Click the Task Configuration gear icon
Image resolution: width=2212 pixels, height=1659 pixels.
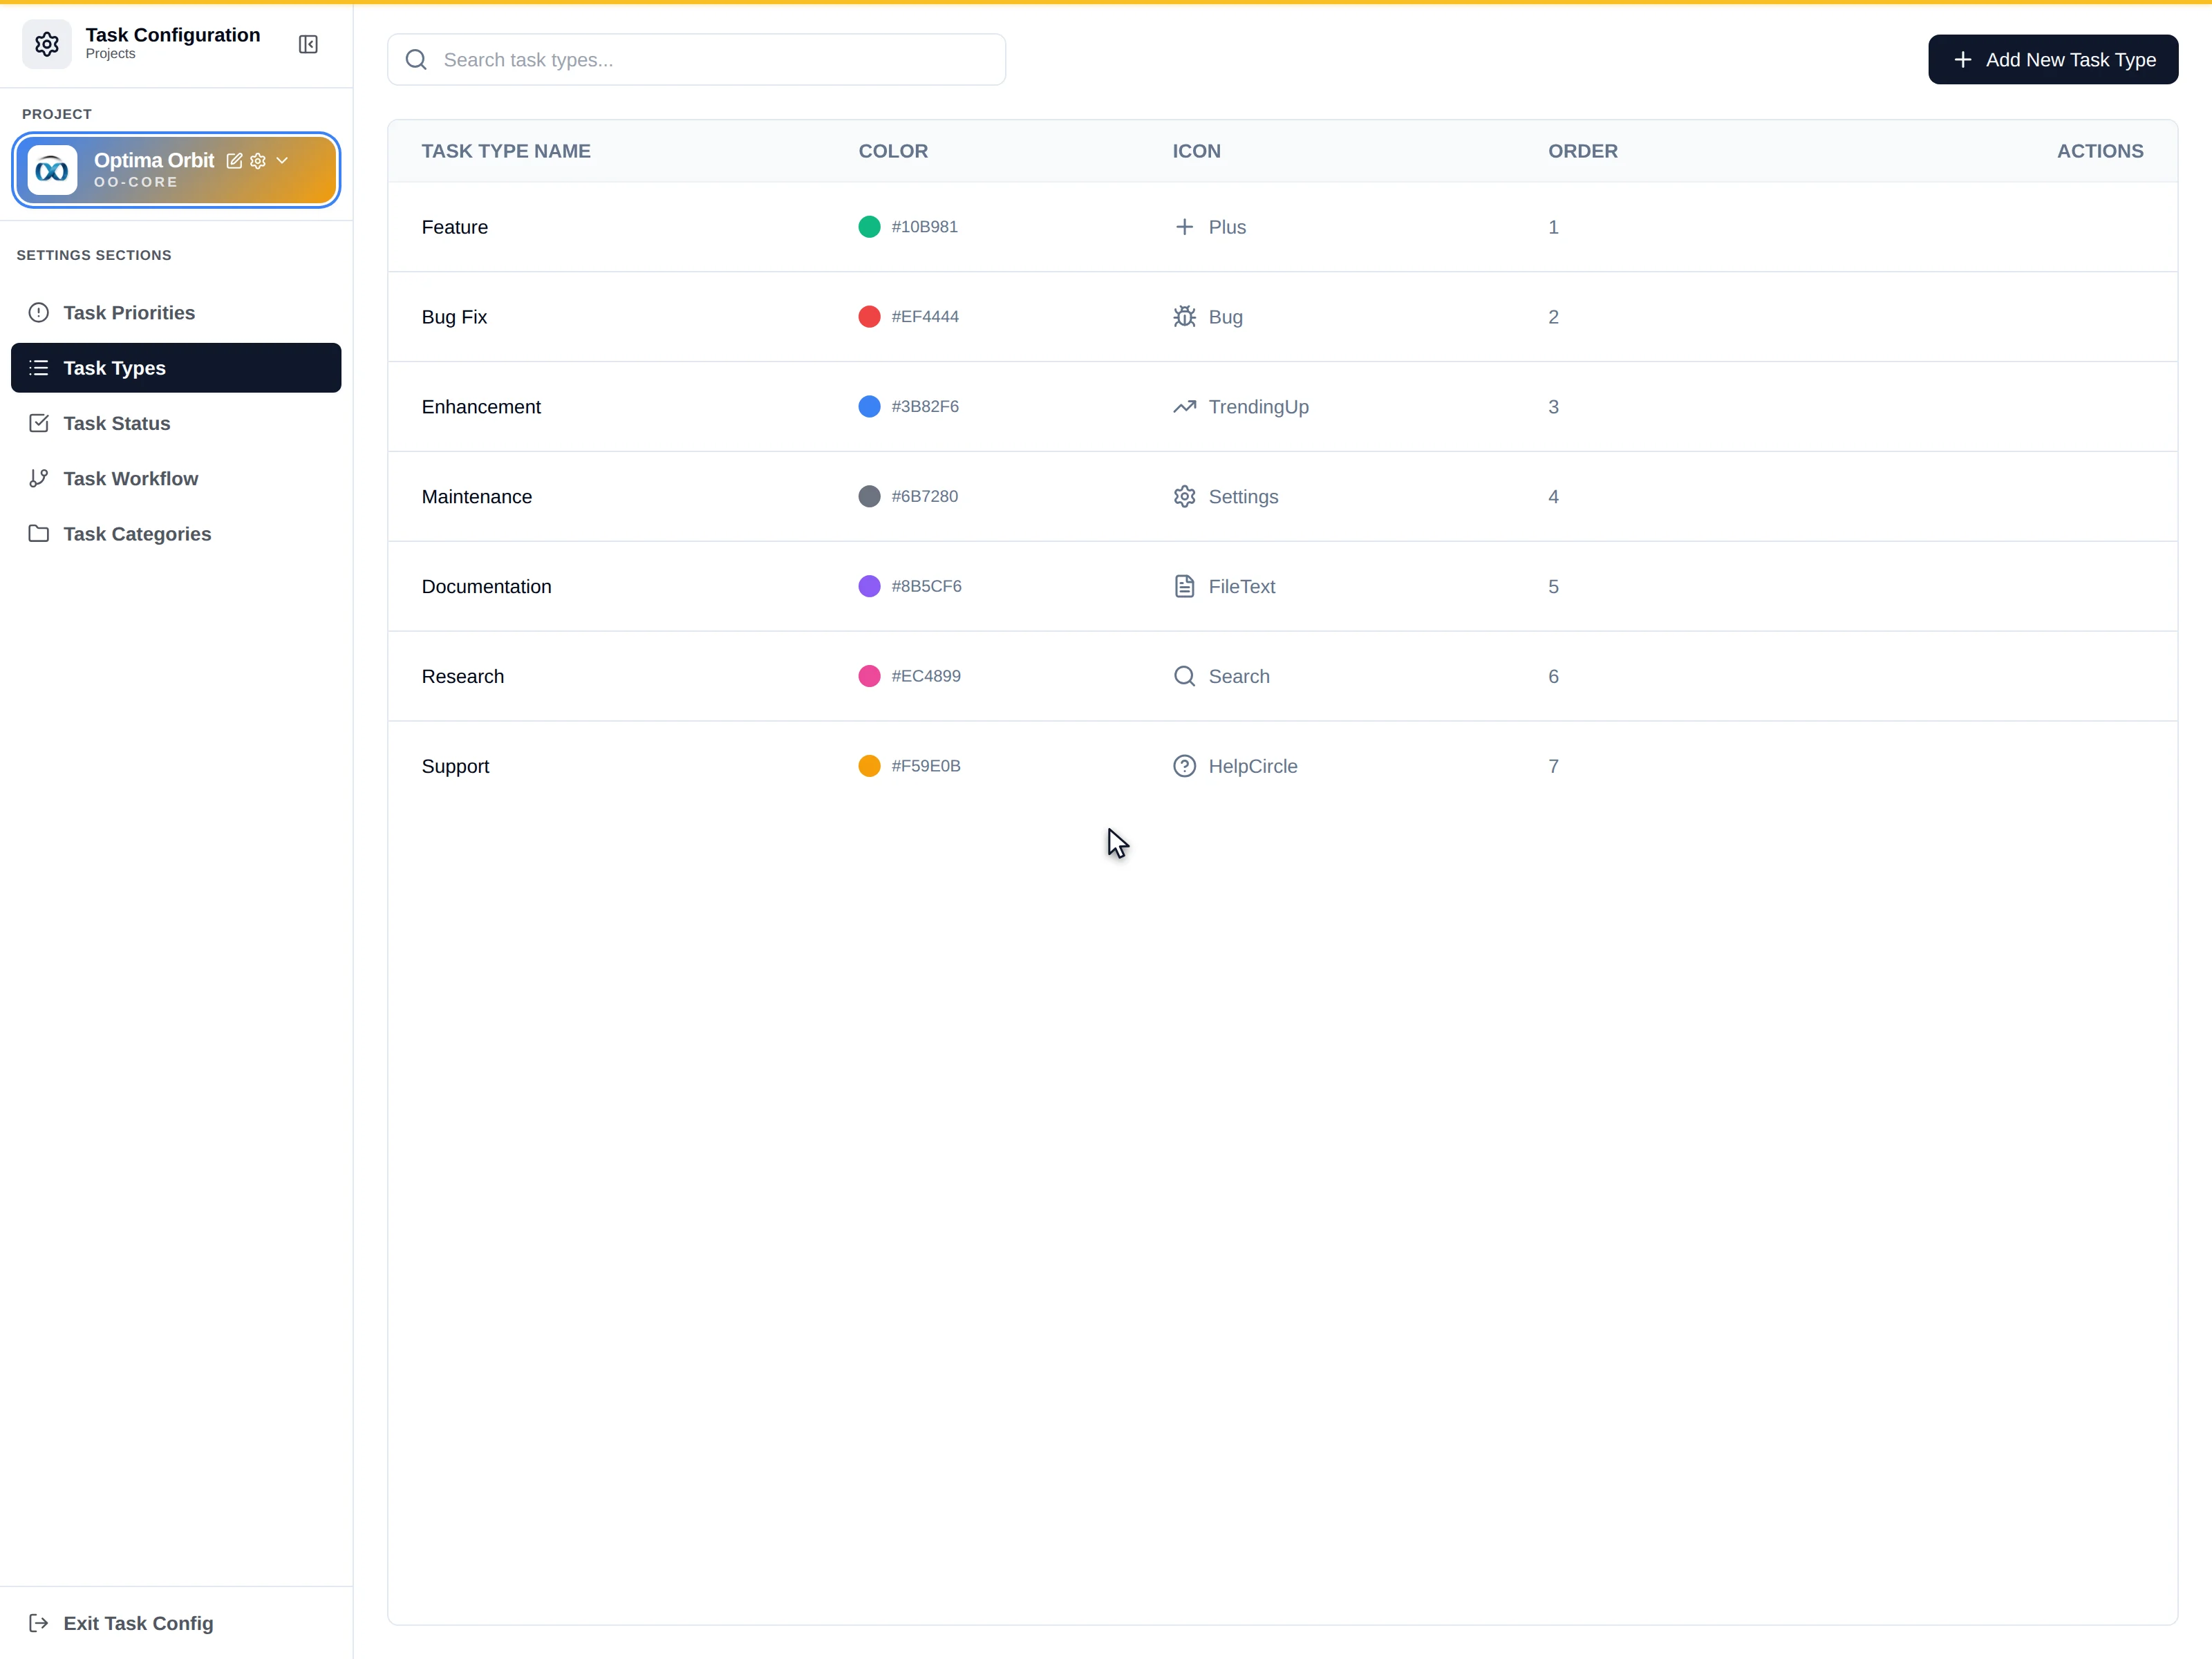tap(47, 44)
